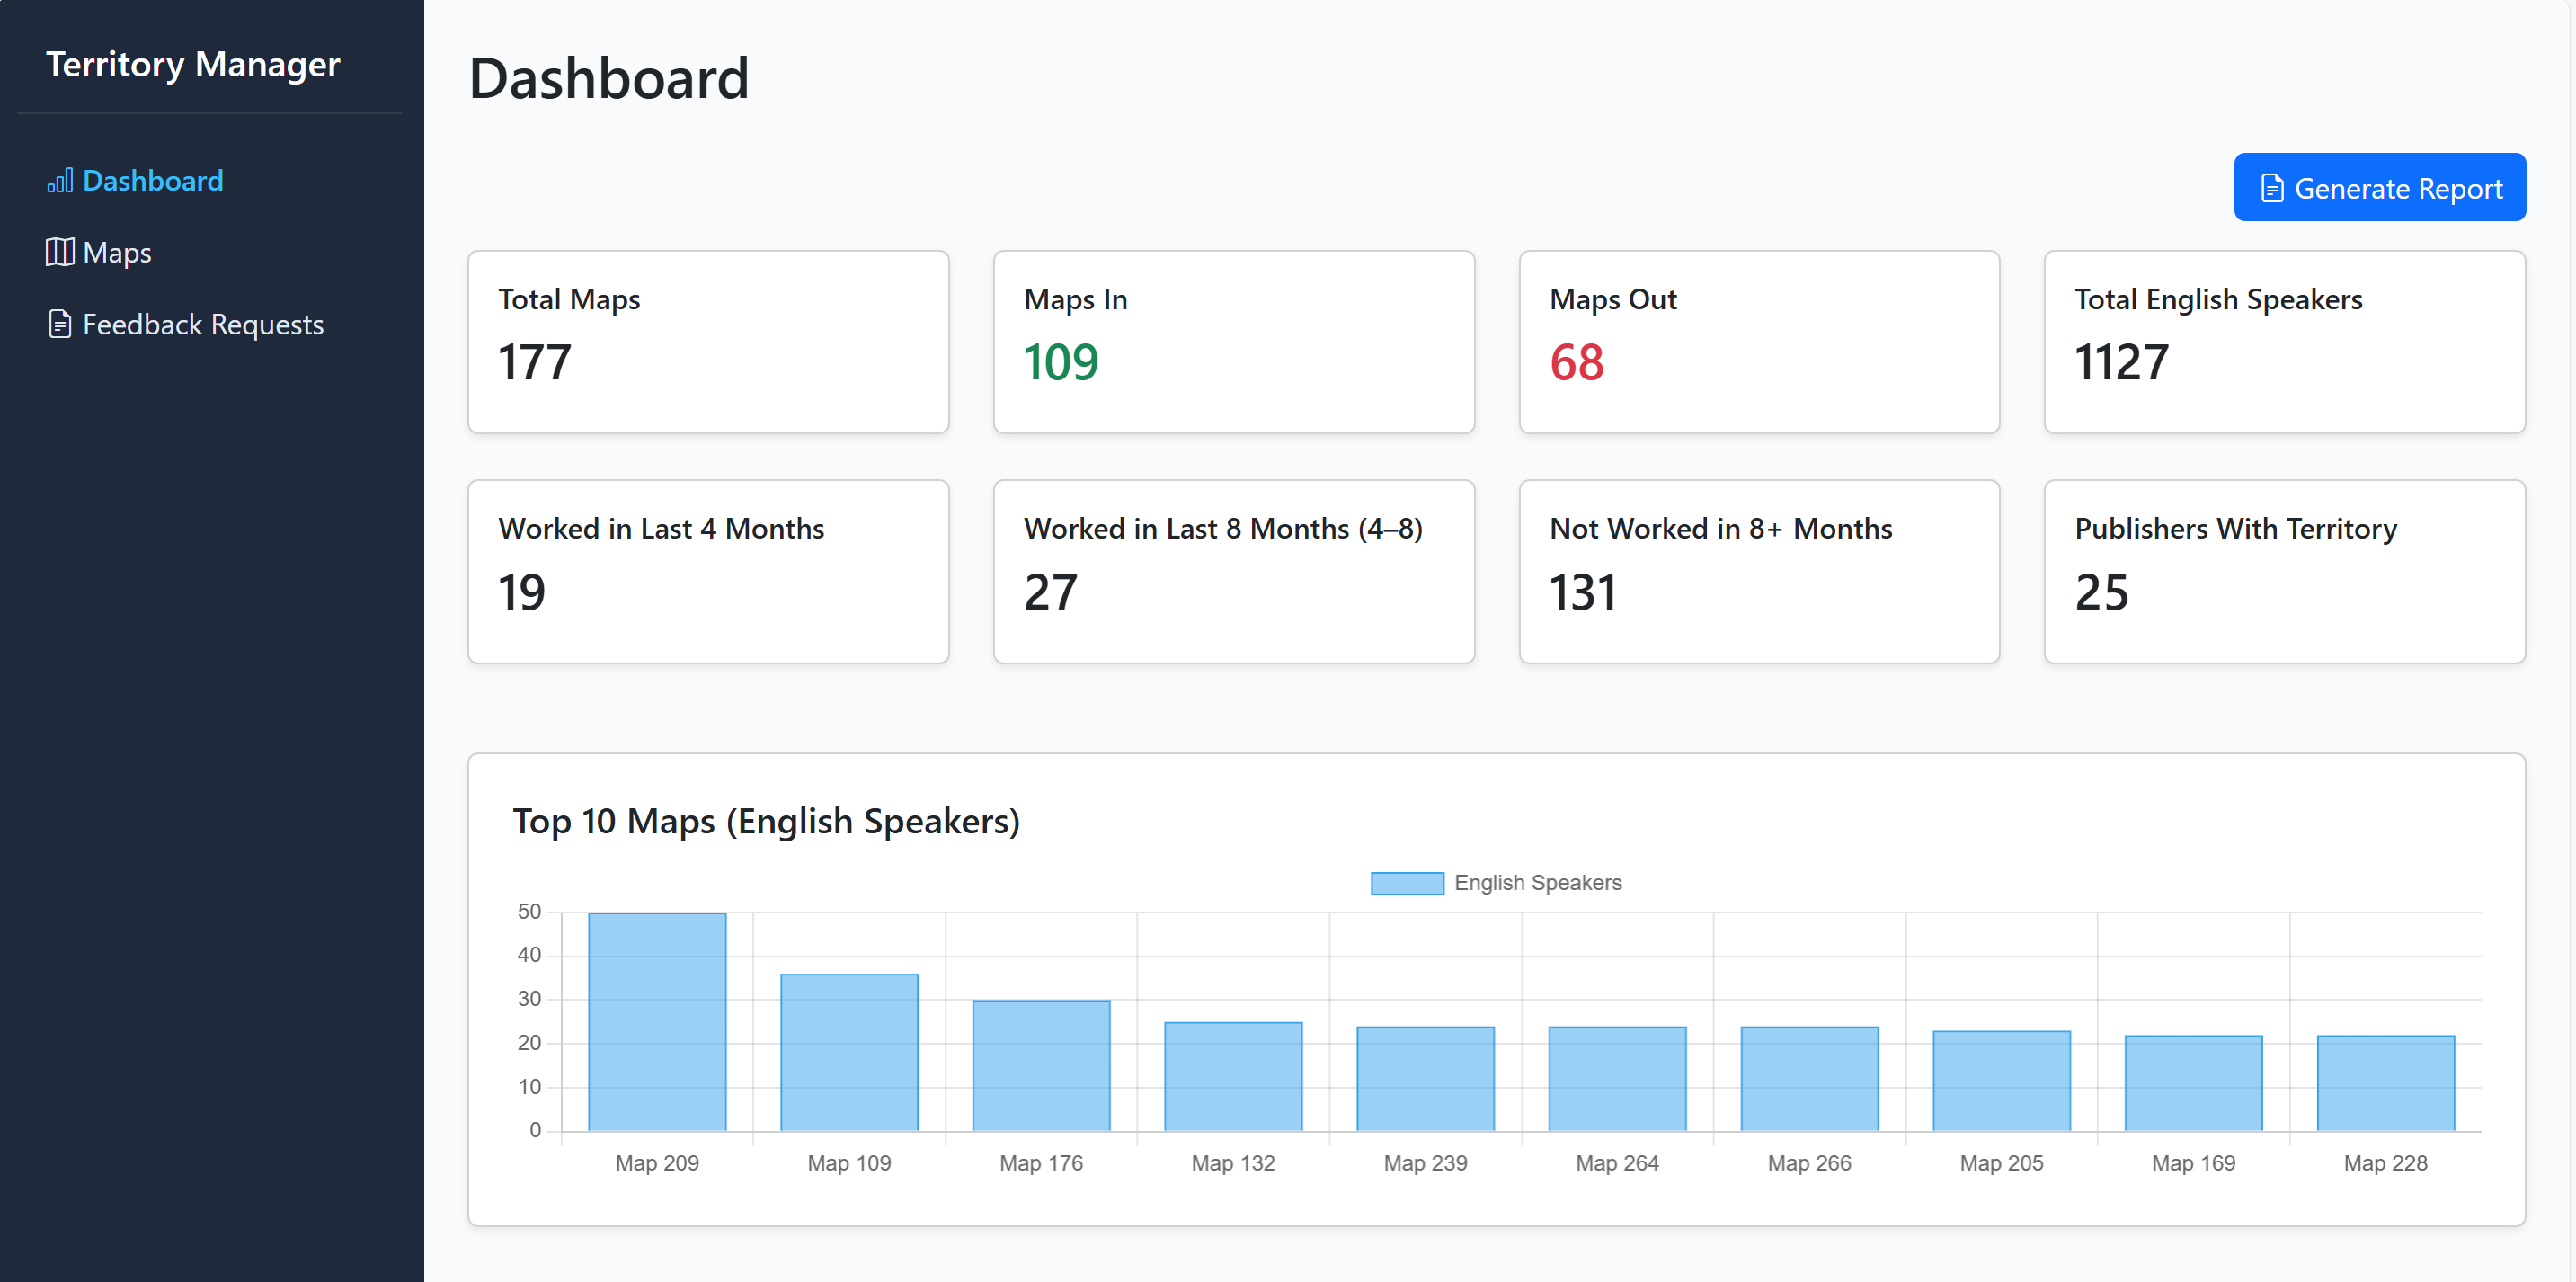Image resolution: width=2576 pixels, height=1282 pixels.
Task: Open the Total Maps card
Action: pos(708,341)
